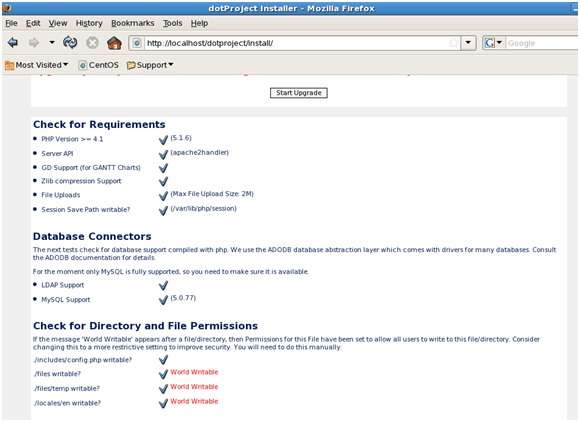Click the checkmark next to PHP Version
The height and width of the screenshot is (422, 580).
click(163, 140)
